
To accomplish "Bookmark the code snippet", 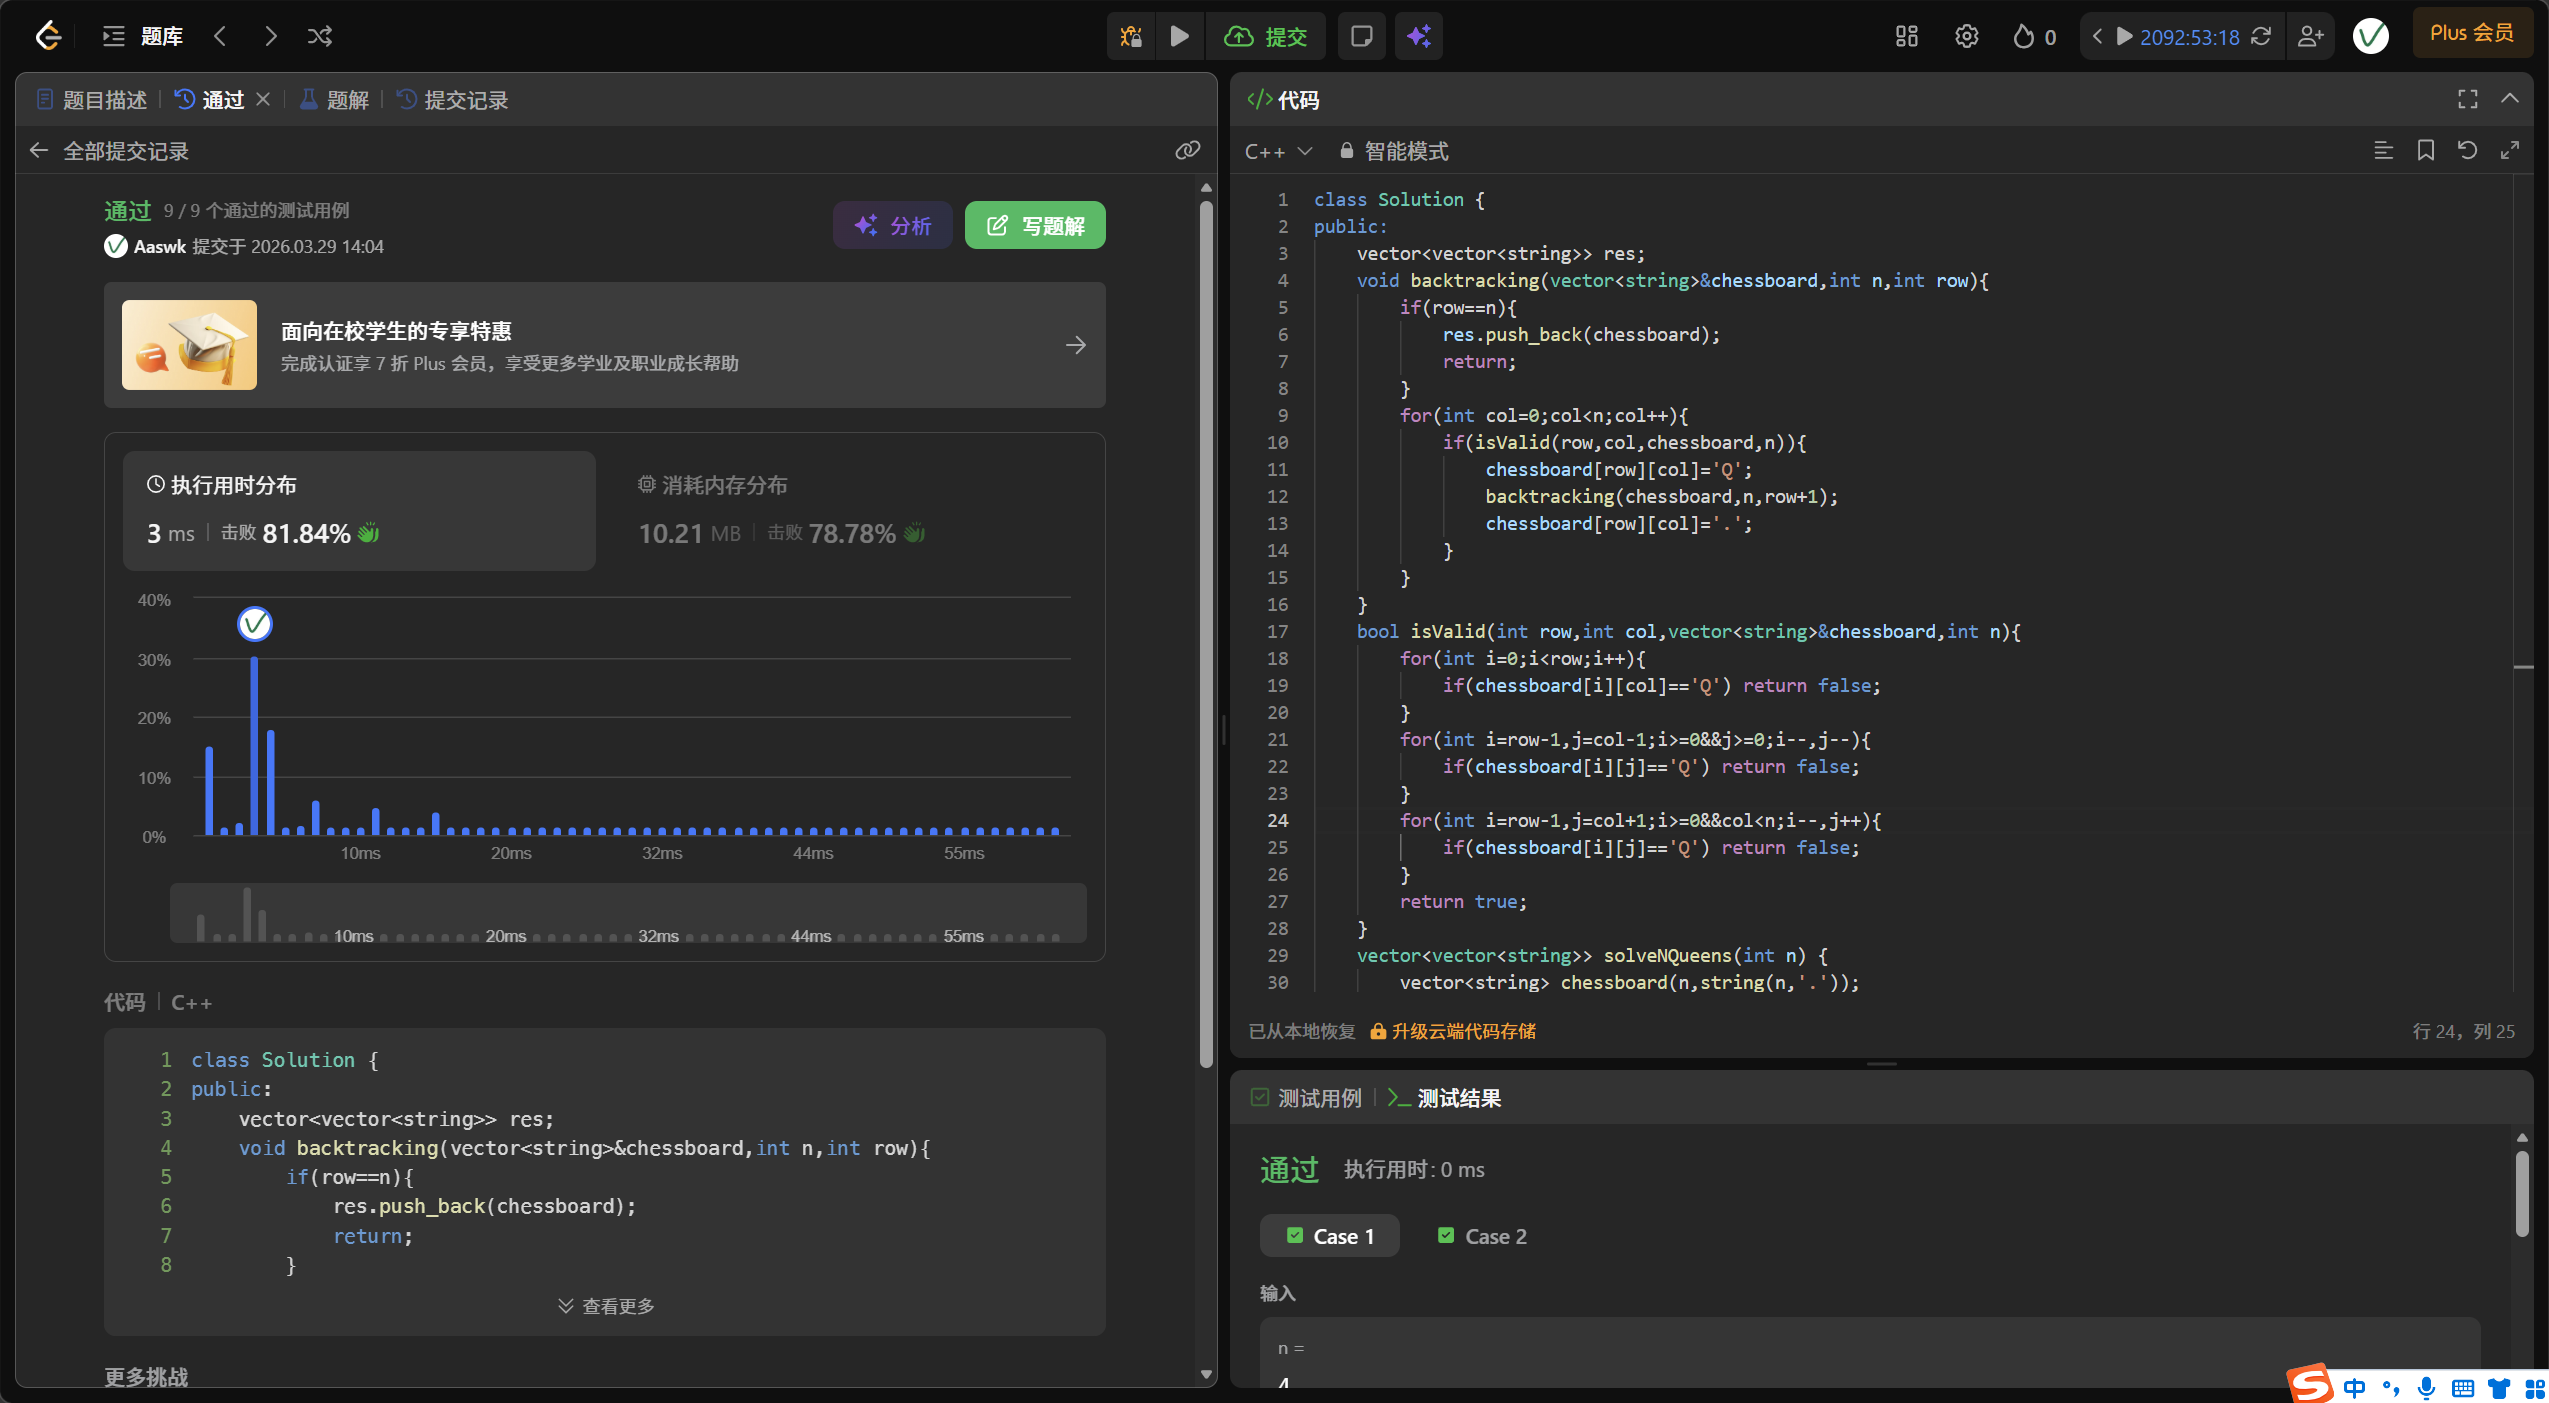I will click(2425, 151).
